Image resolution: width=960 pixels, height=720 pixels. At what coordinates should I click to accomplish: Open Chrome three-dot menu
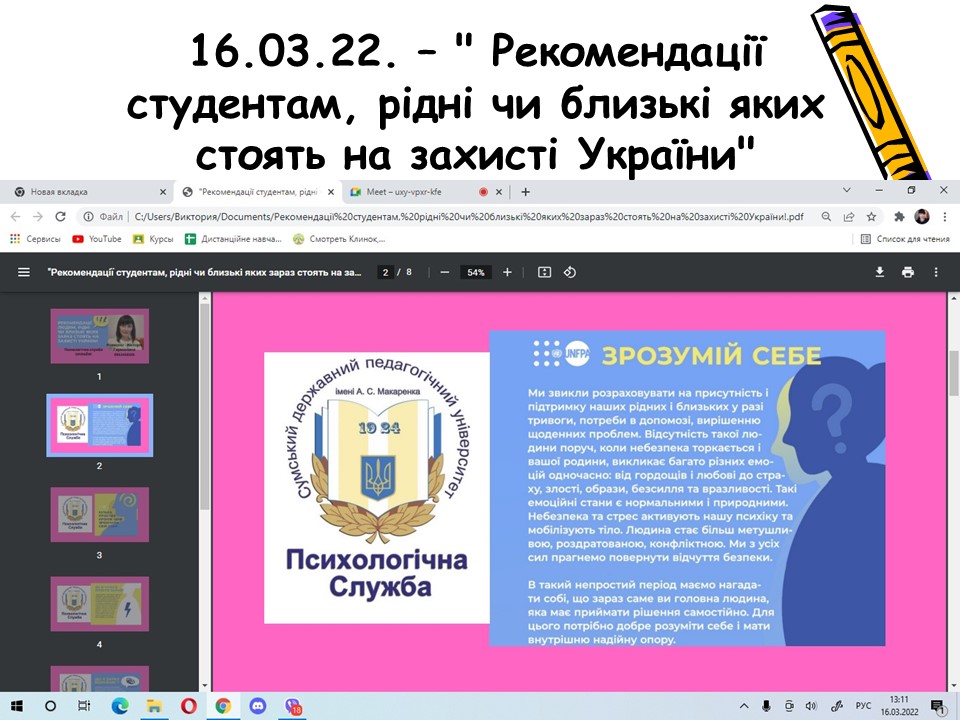[x=945, y=217]
